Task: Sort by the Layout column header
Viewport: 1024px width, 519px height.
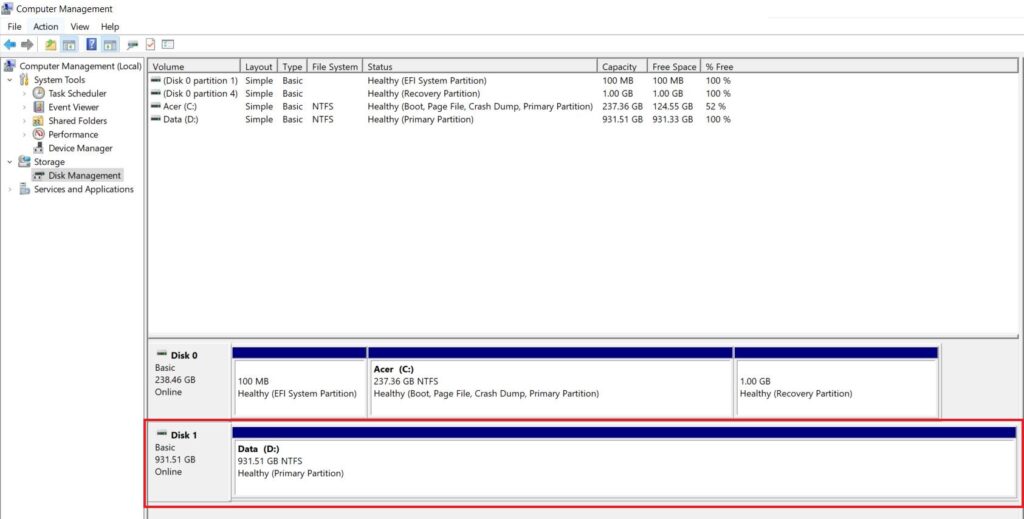Action: pos(259,67)
